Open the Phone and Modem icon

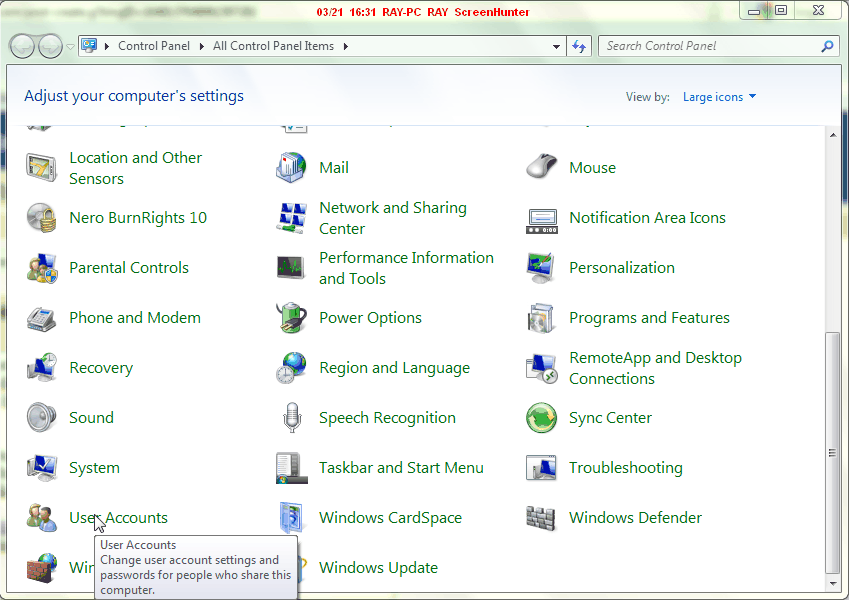pyautogui.click(x=41, y=318)
